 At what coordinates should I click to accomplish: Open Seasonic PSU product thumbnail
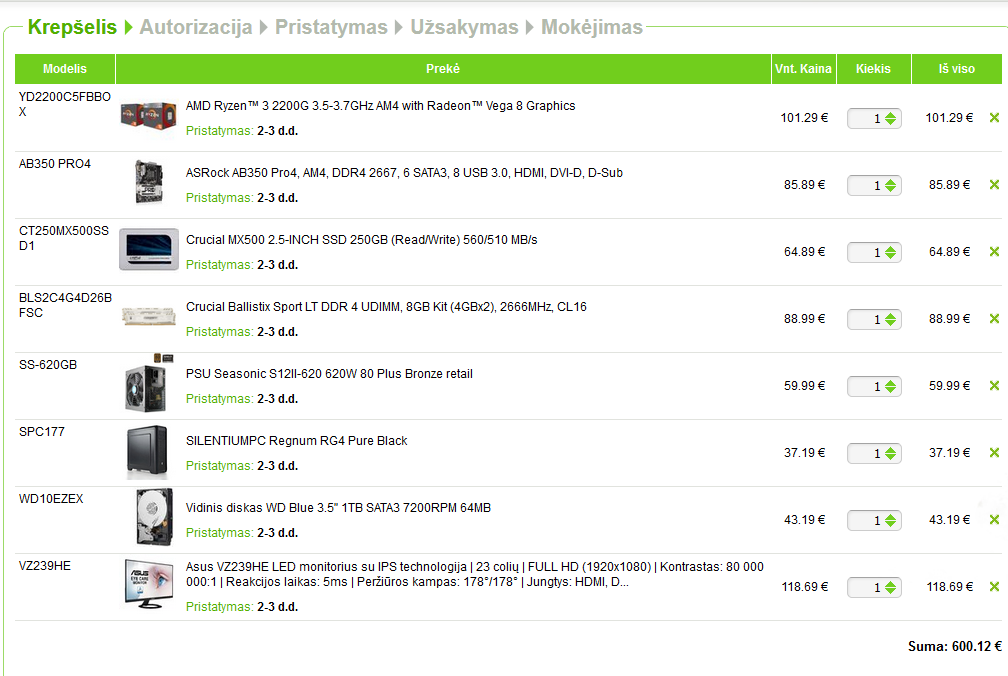pyautogui.click(x=148, y=384)
